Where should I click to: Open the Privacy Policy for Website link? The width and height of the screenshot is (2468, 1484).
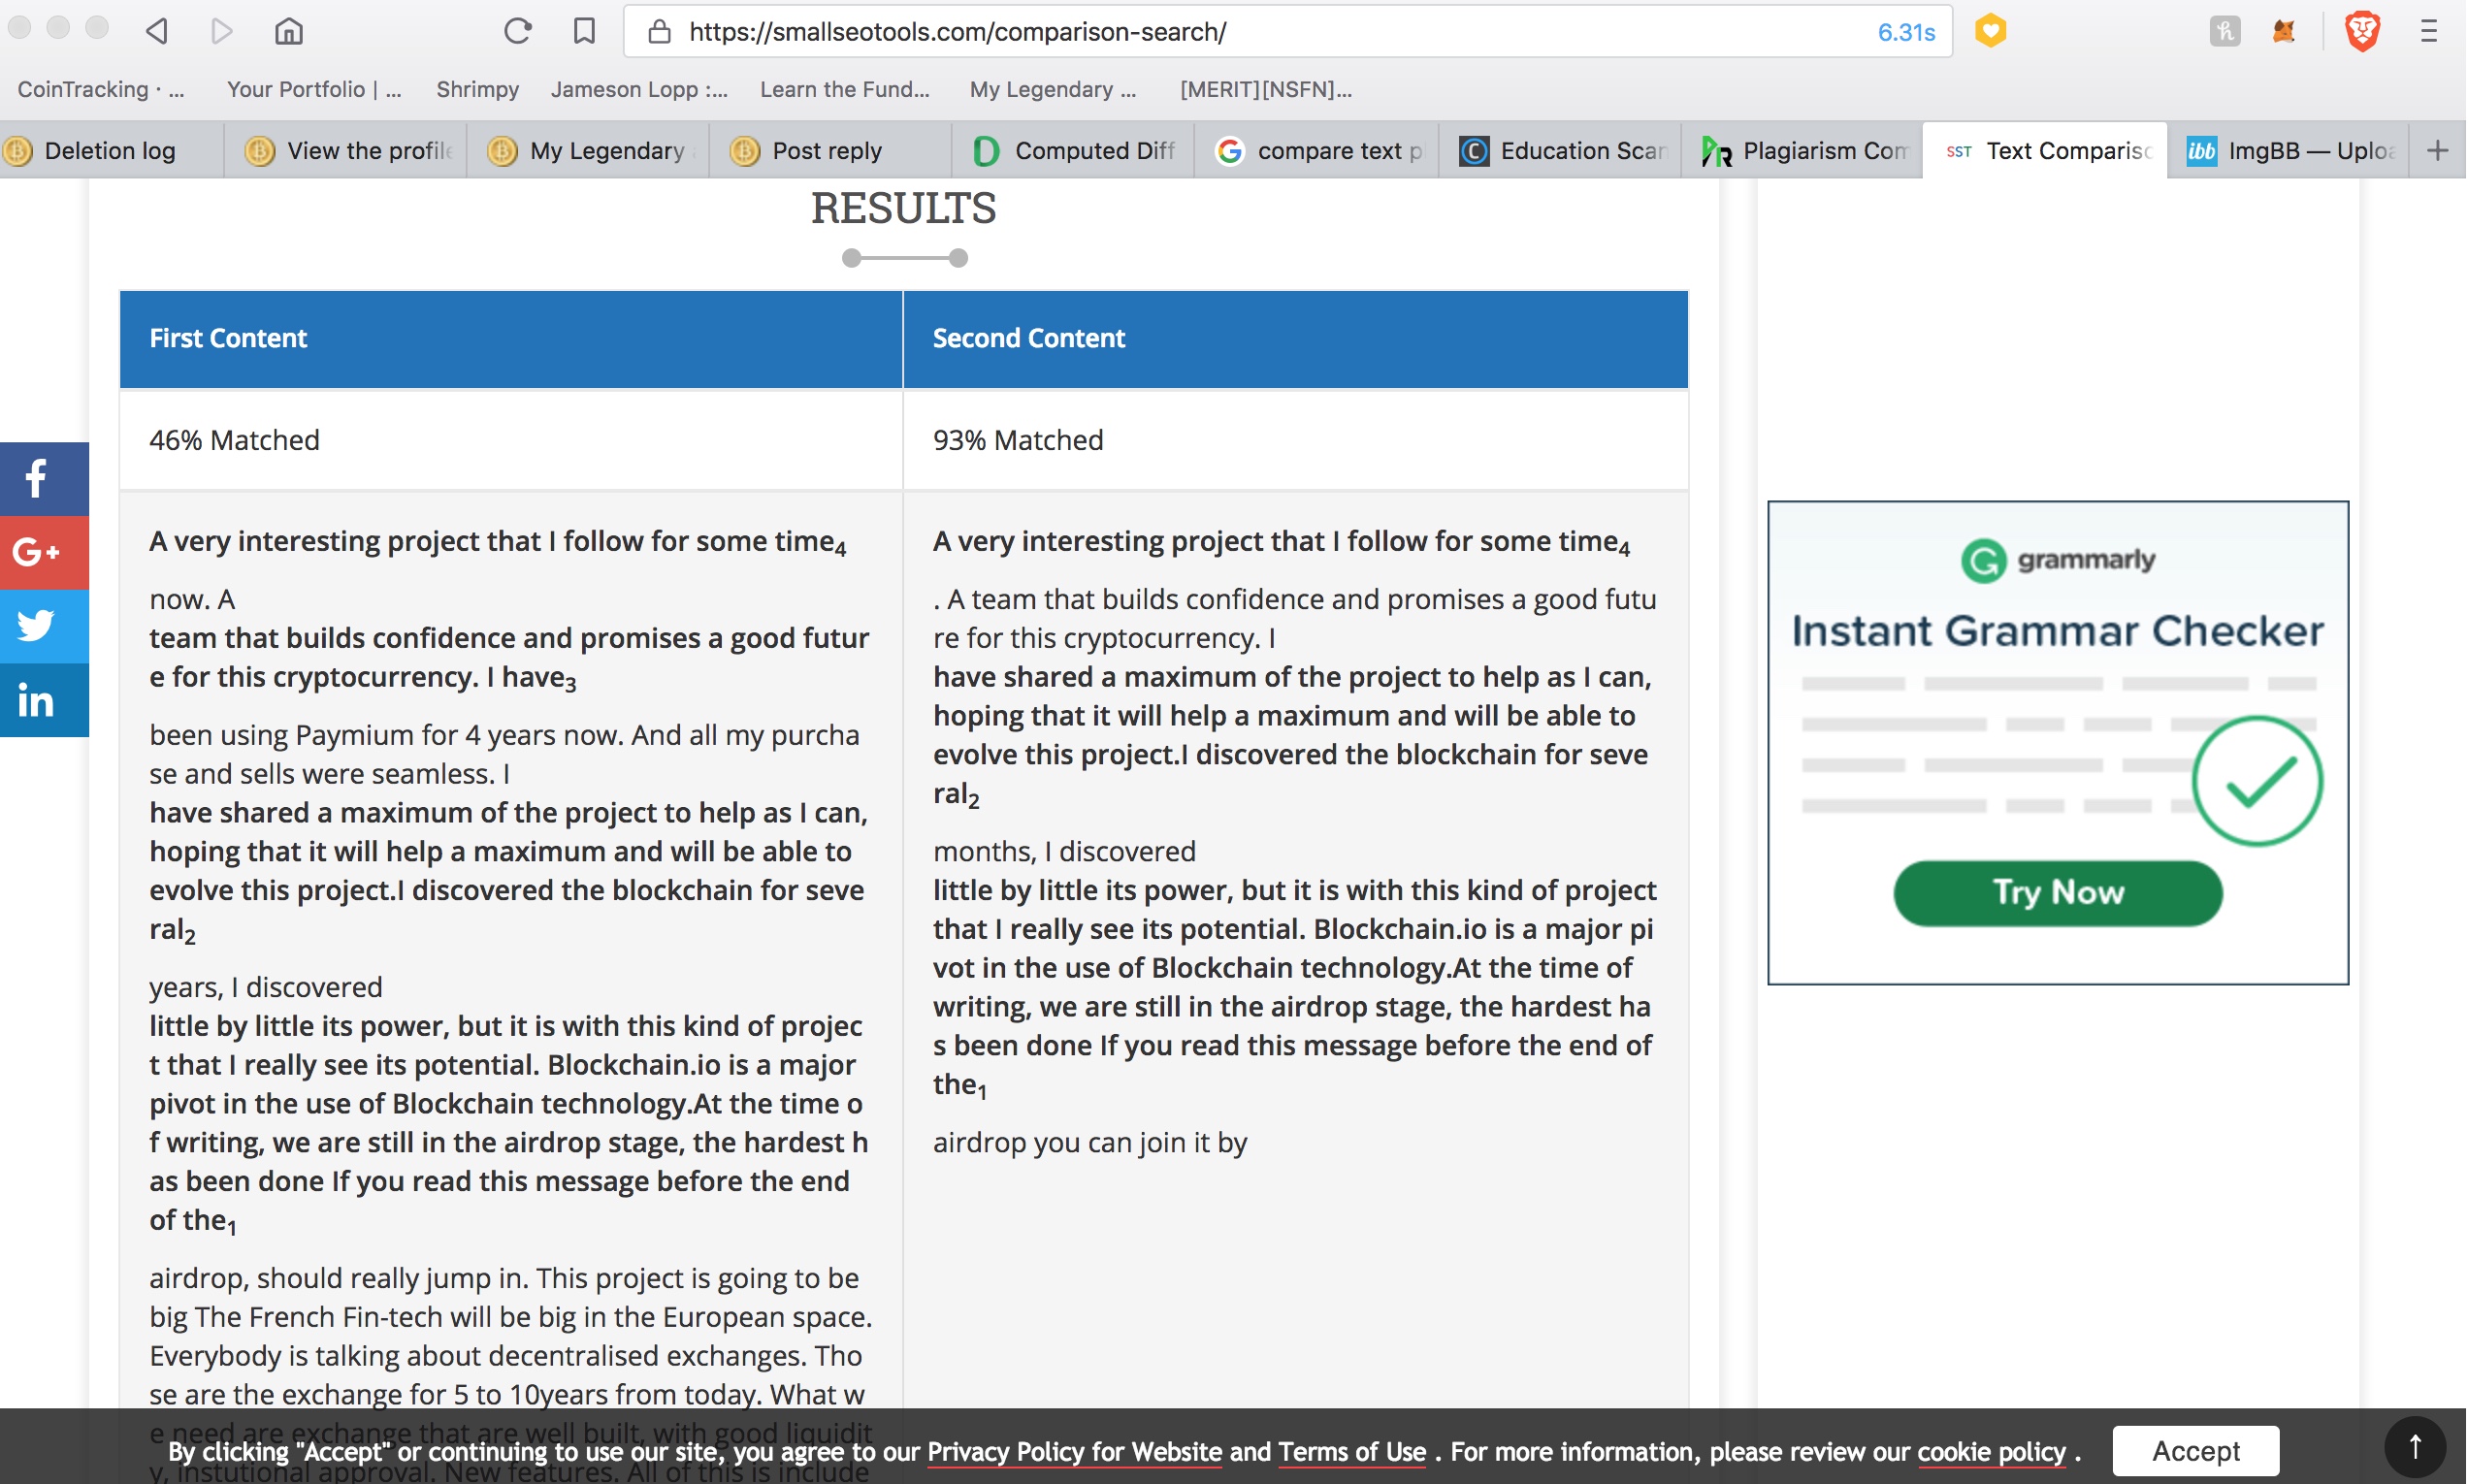pyautogui.click(x=1075, y=1452)
